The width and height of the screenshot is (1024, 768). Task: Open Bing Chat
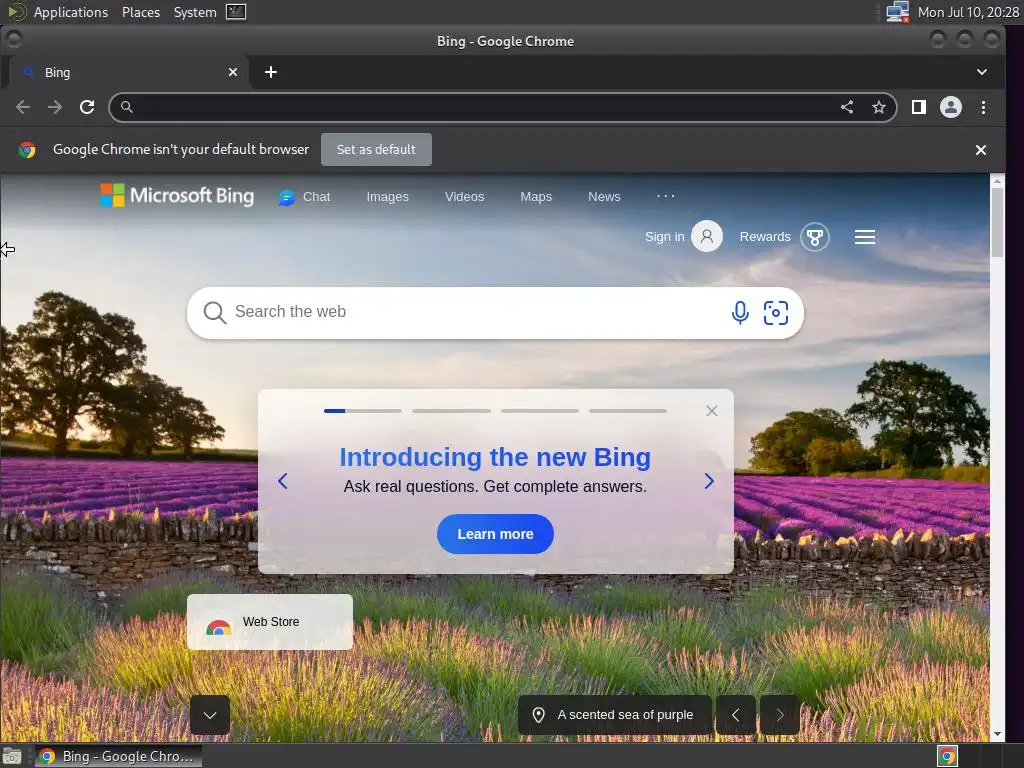point(304,197)
